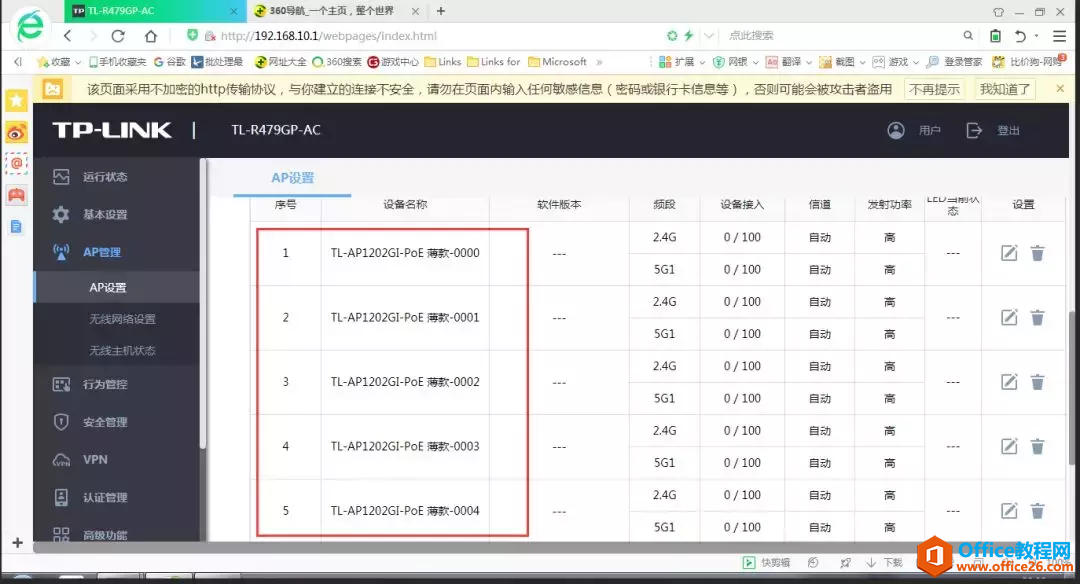Image resolution: width=1080 pixels, height=584 pixels.
Task: Delete the TL-AP1202GI-PoE 薄款-0004 entry
Action: pos(1037,510)
